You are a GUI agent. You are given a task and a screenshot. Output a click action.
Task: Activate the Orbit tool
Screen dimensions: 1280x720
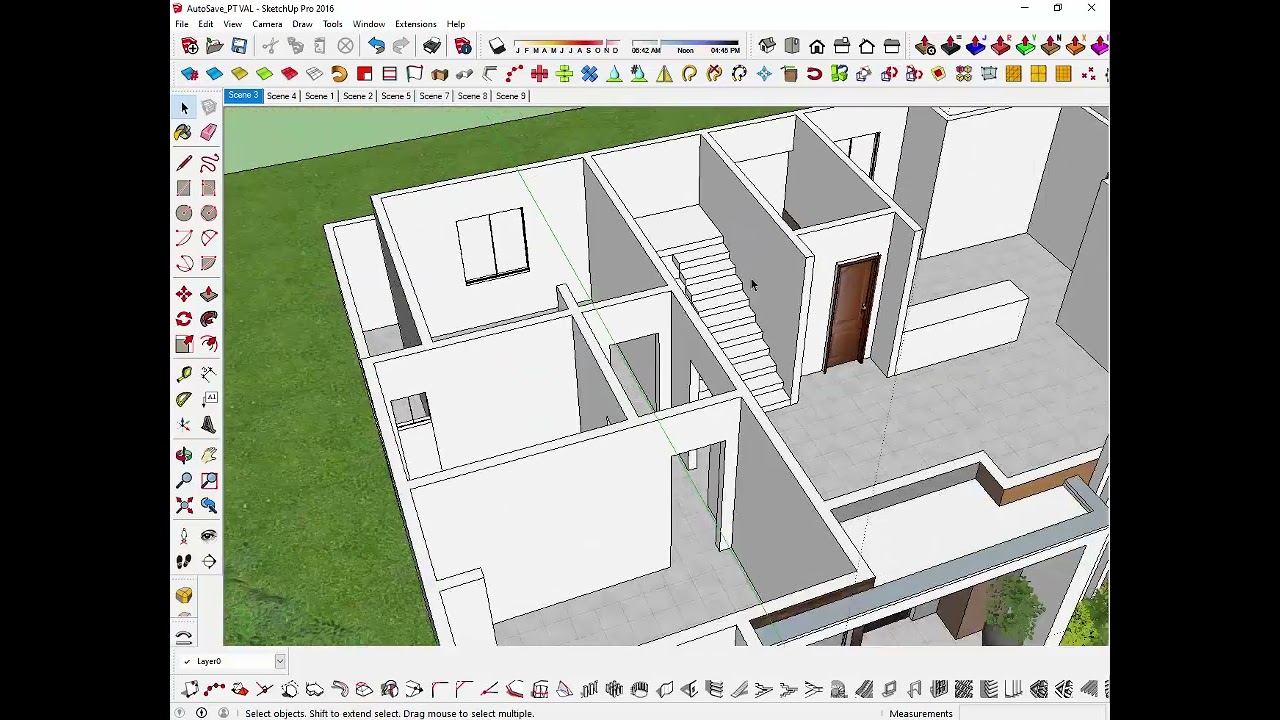pyautogui.click(x=184, y=455)
